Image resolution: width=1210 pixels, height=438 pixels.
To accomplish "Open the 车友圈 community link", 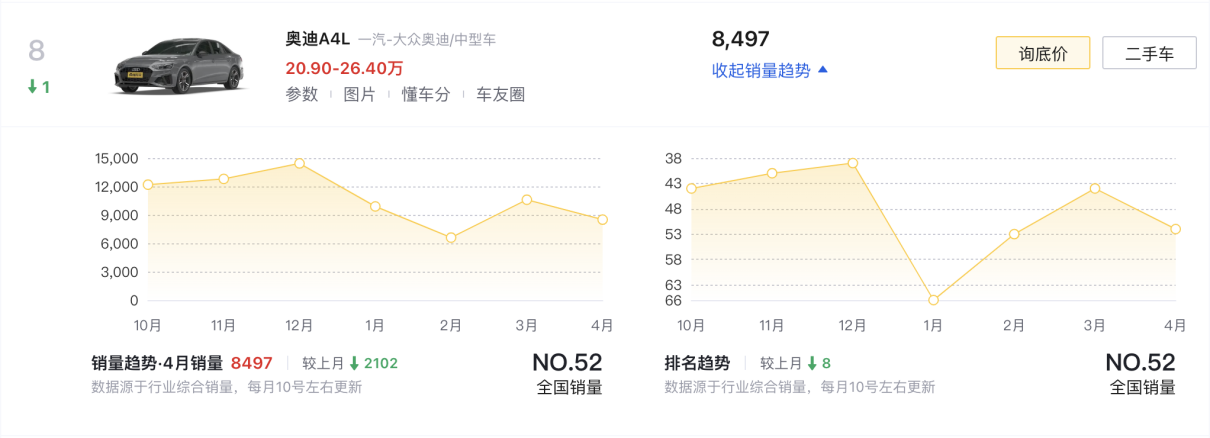I will (x=500, y=94).
